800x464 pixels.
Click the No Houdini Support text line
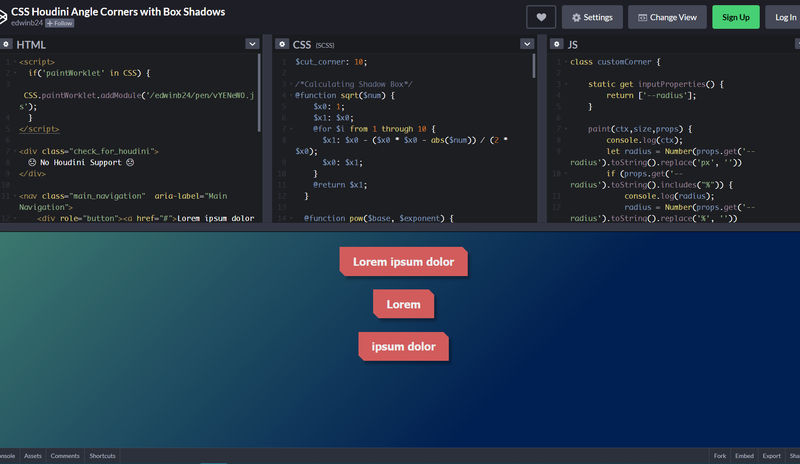click(81, 162)
